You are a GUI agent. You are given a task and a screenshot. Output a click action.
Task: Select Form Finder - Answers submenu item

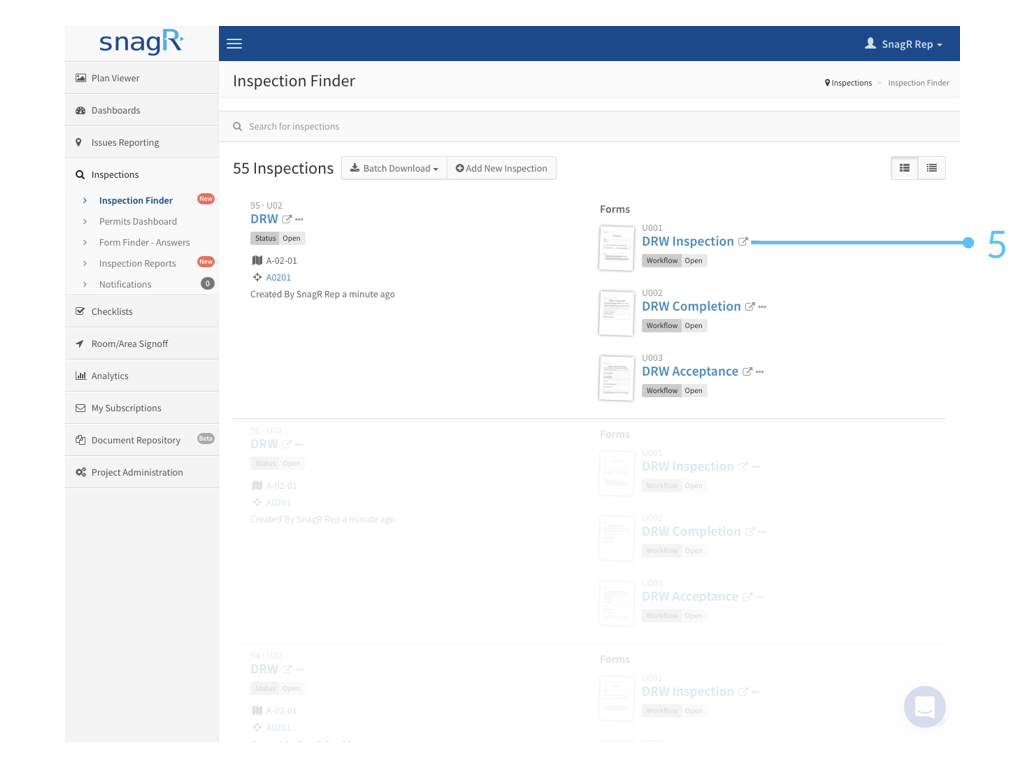[144, 242]
